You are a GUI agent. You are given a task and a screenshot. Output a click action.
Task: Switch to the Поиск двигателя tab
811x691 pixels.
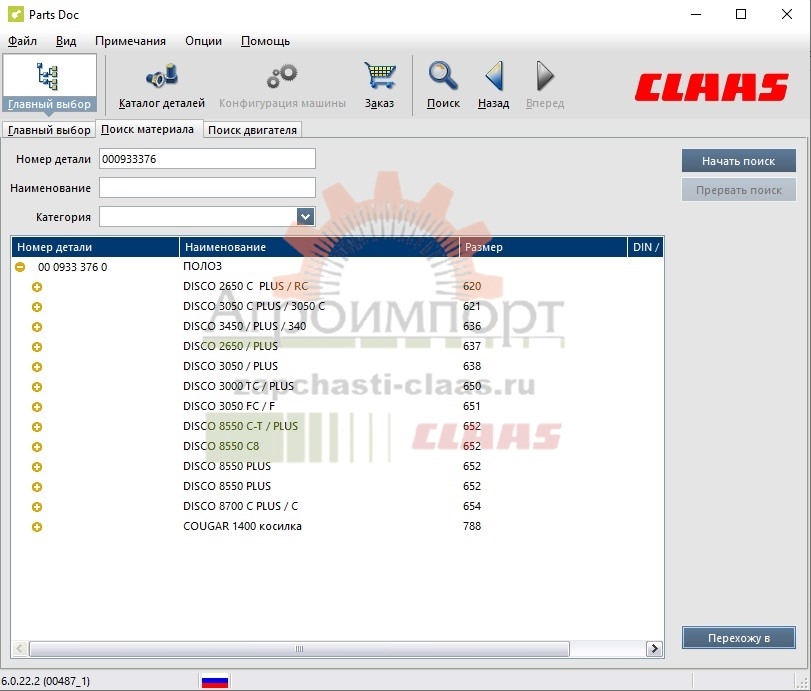252,130
